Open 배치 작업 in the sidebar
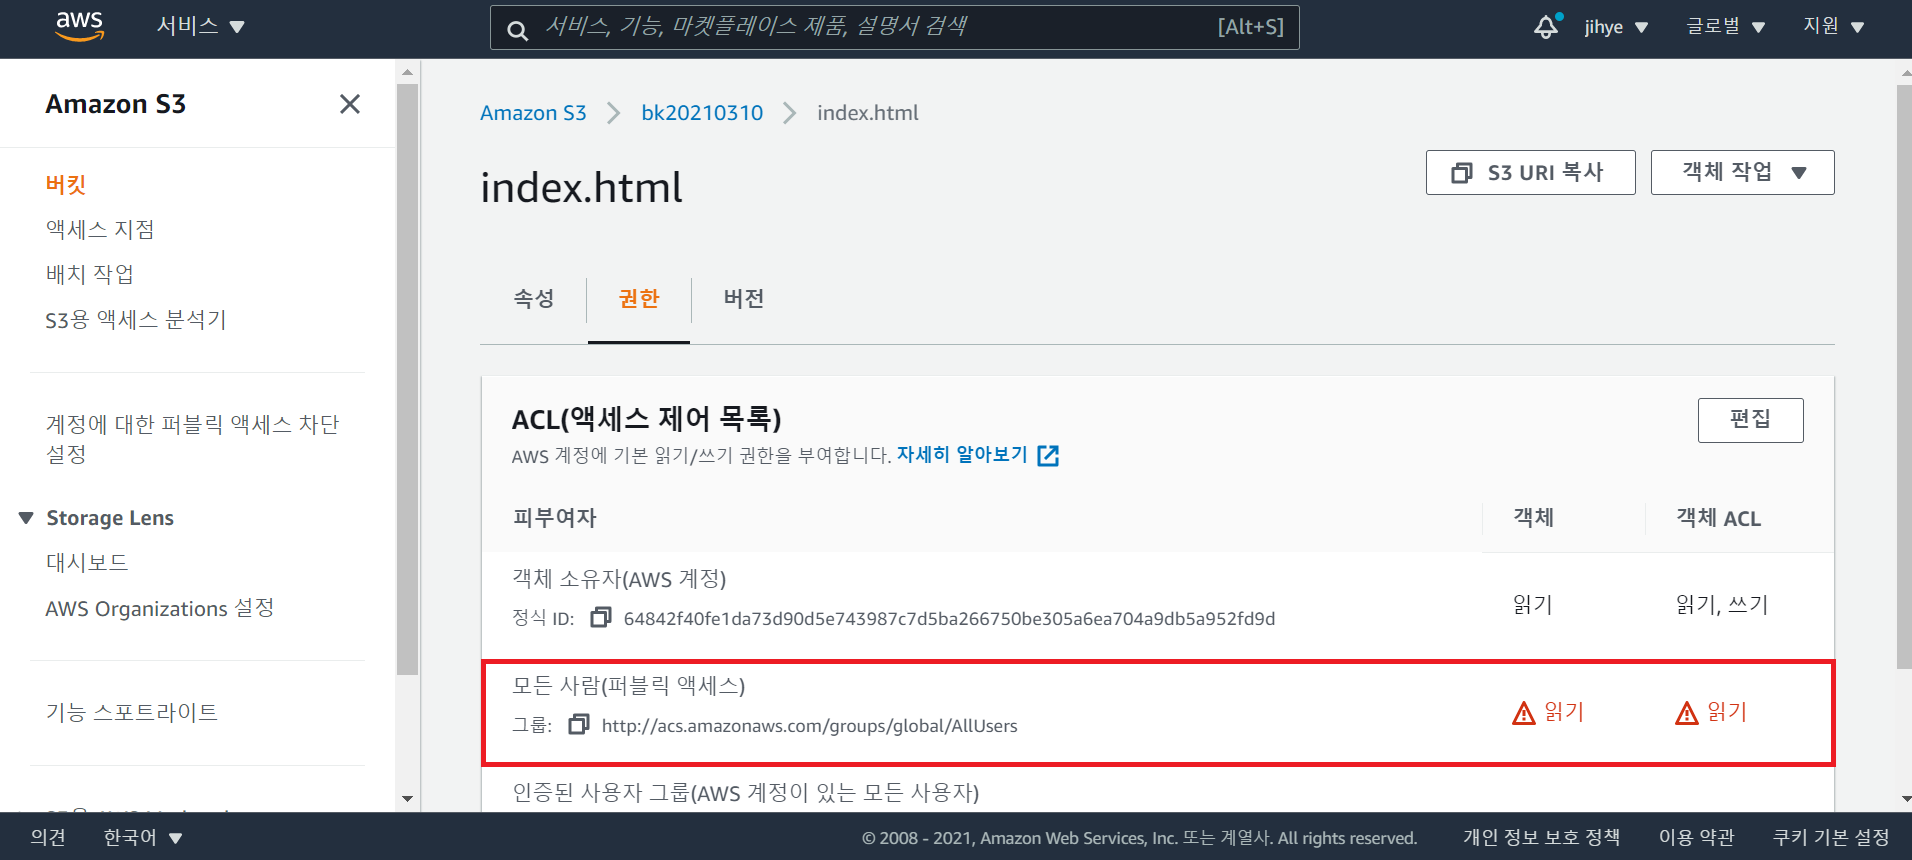Screen dimensions: 1912x860 89,275
